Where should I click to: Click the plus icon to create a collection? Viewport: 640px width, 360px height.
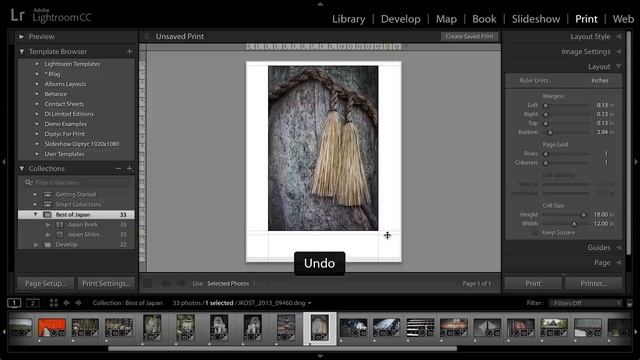tap(129, 169)
